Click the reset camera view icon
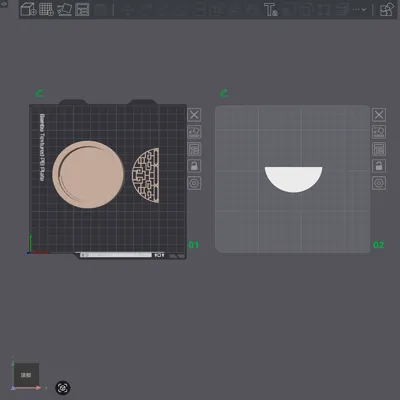The height and width of the screenshot is (400, 400). (63, 388)
